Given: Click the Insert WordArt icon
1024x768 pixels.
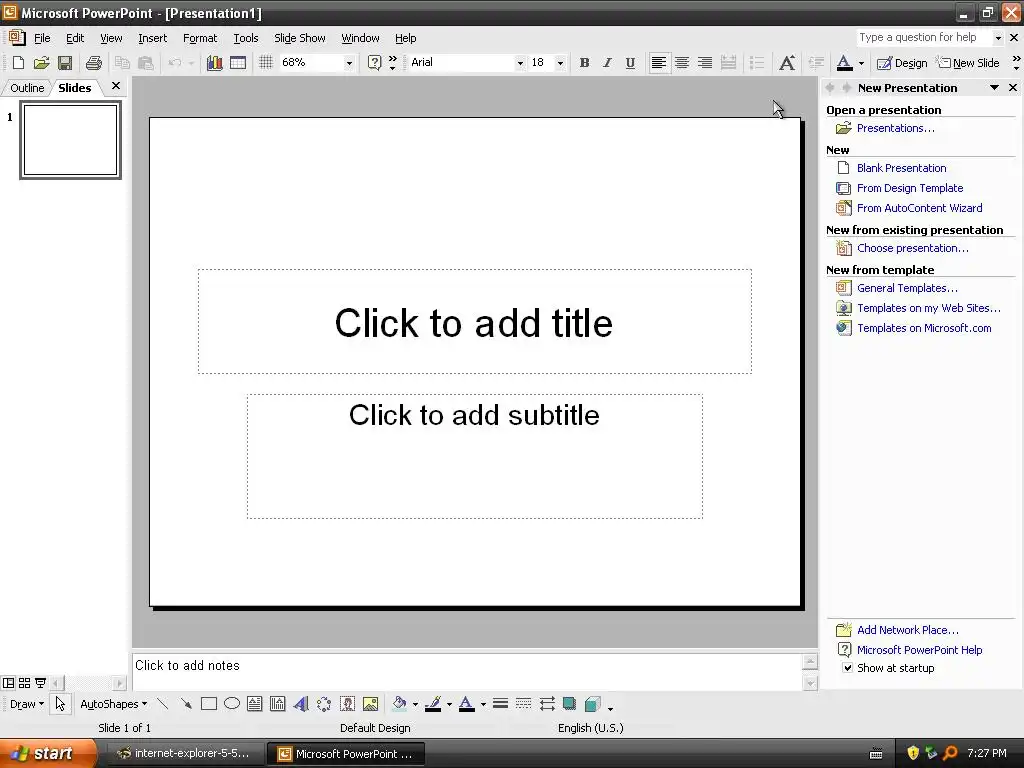Looking at the screenshot, I should pos(300,704).
